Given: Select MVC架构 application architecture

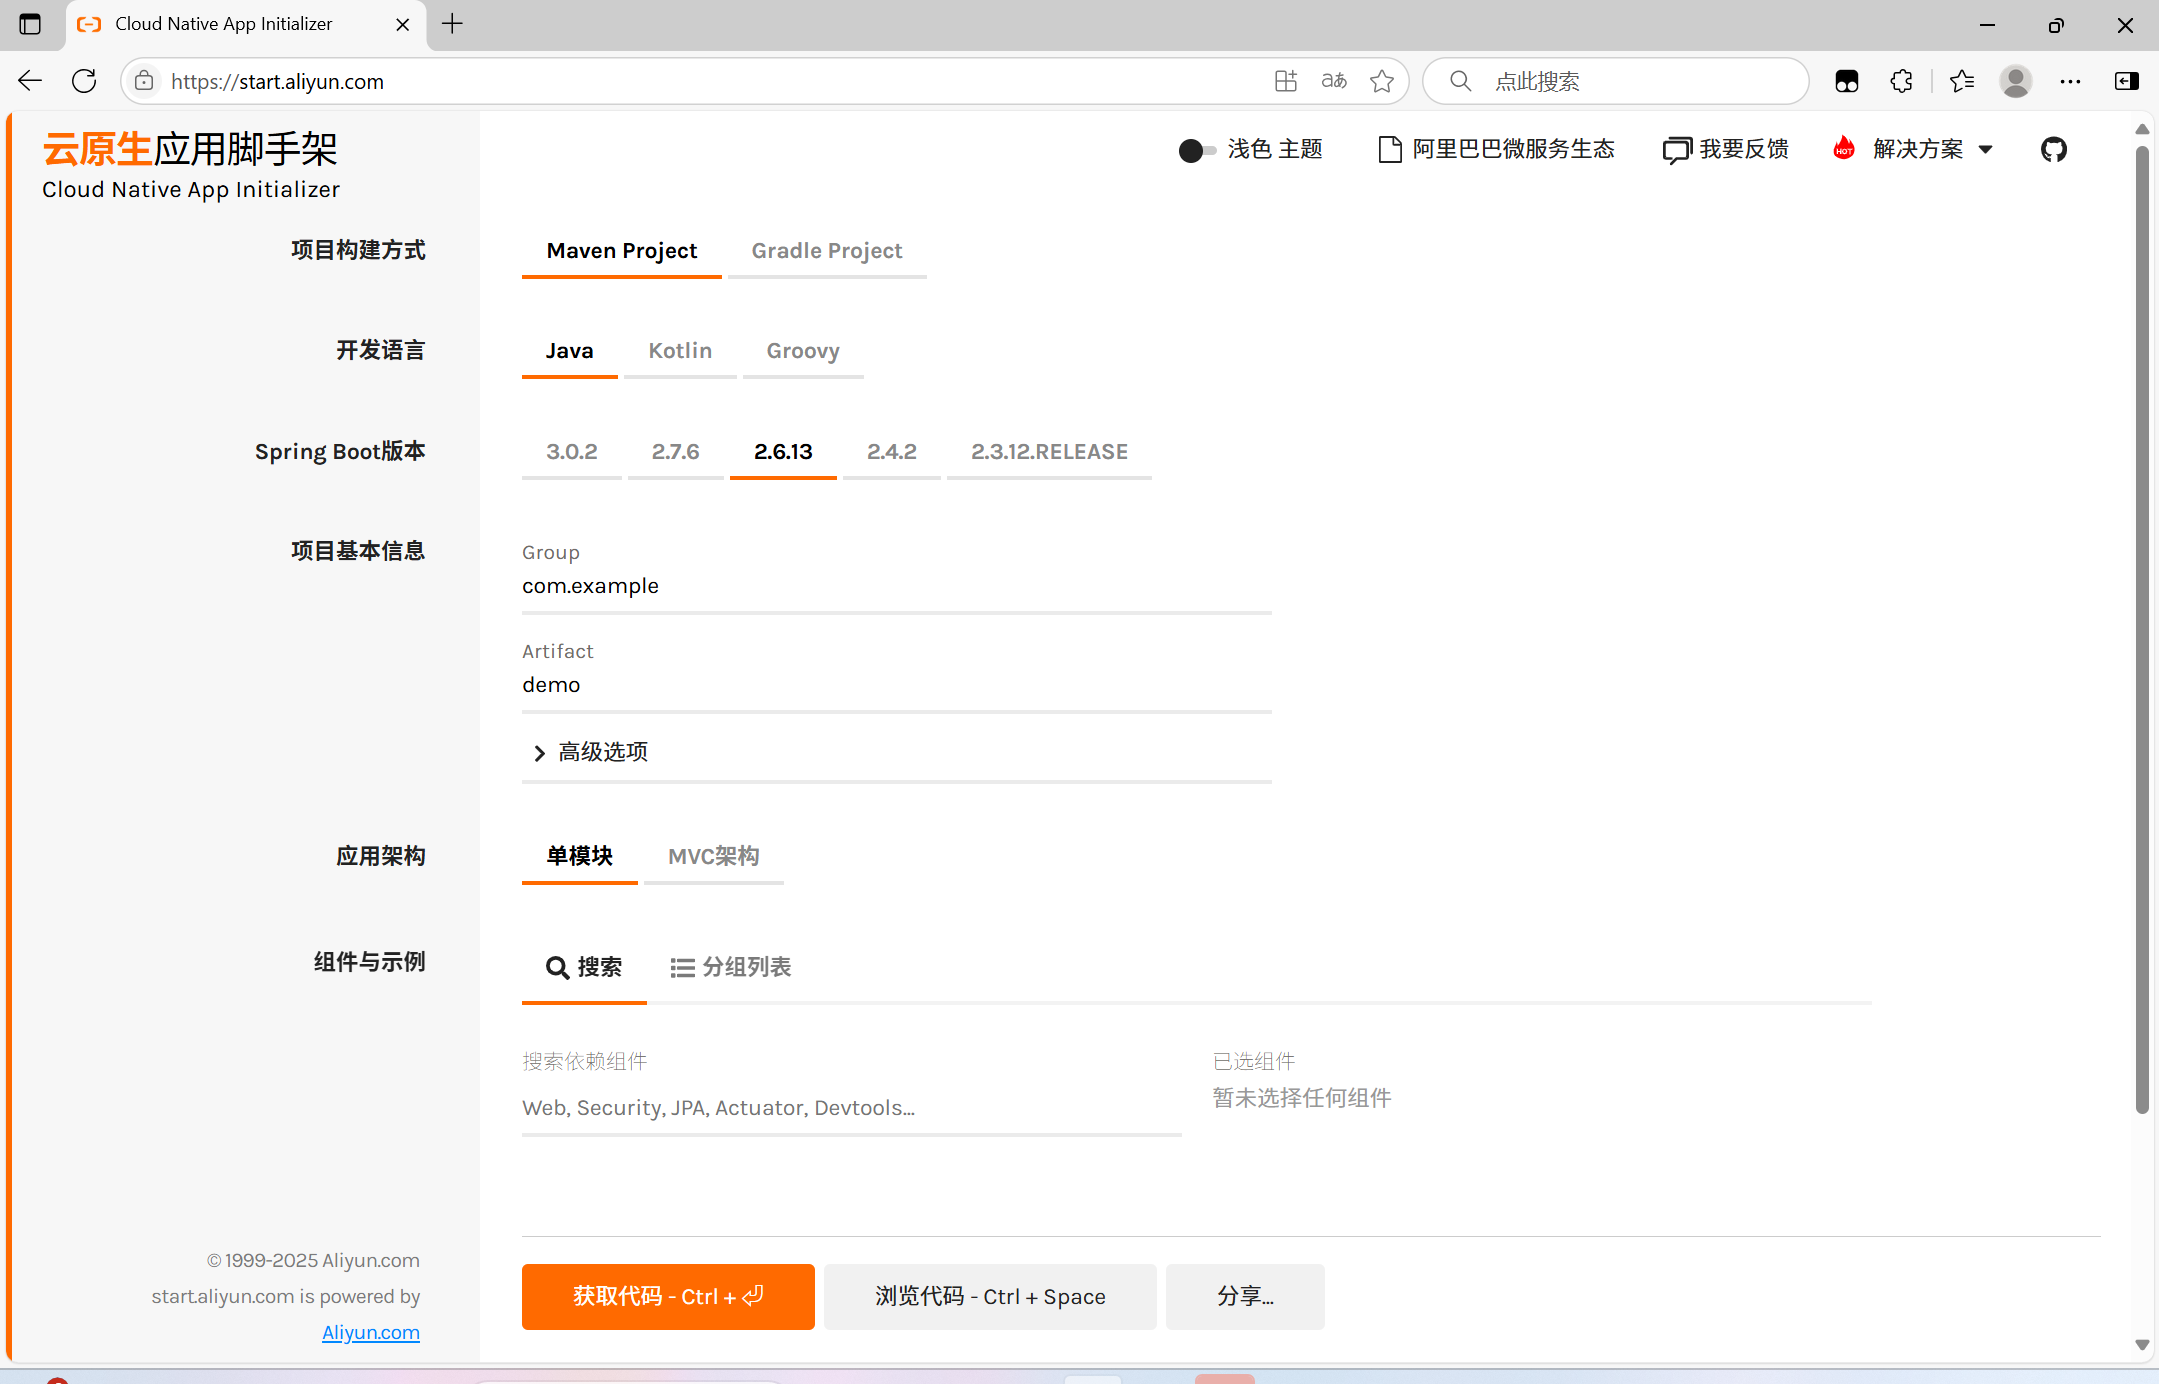Looking at the screenshot, I should (713, 857).
